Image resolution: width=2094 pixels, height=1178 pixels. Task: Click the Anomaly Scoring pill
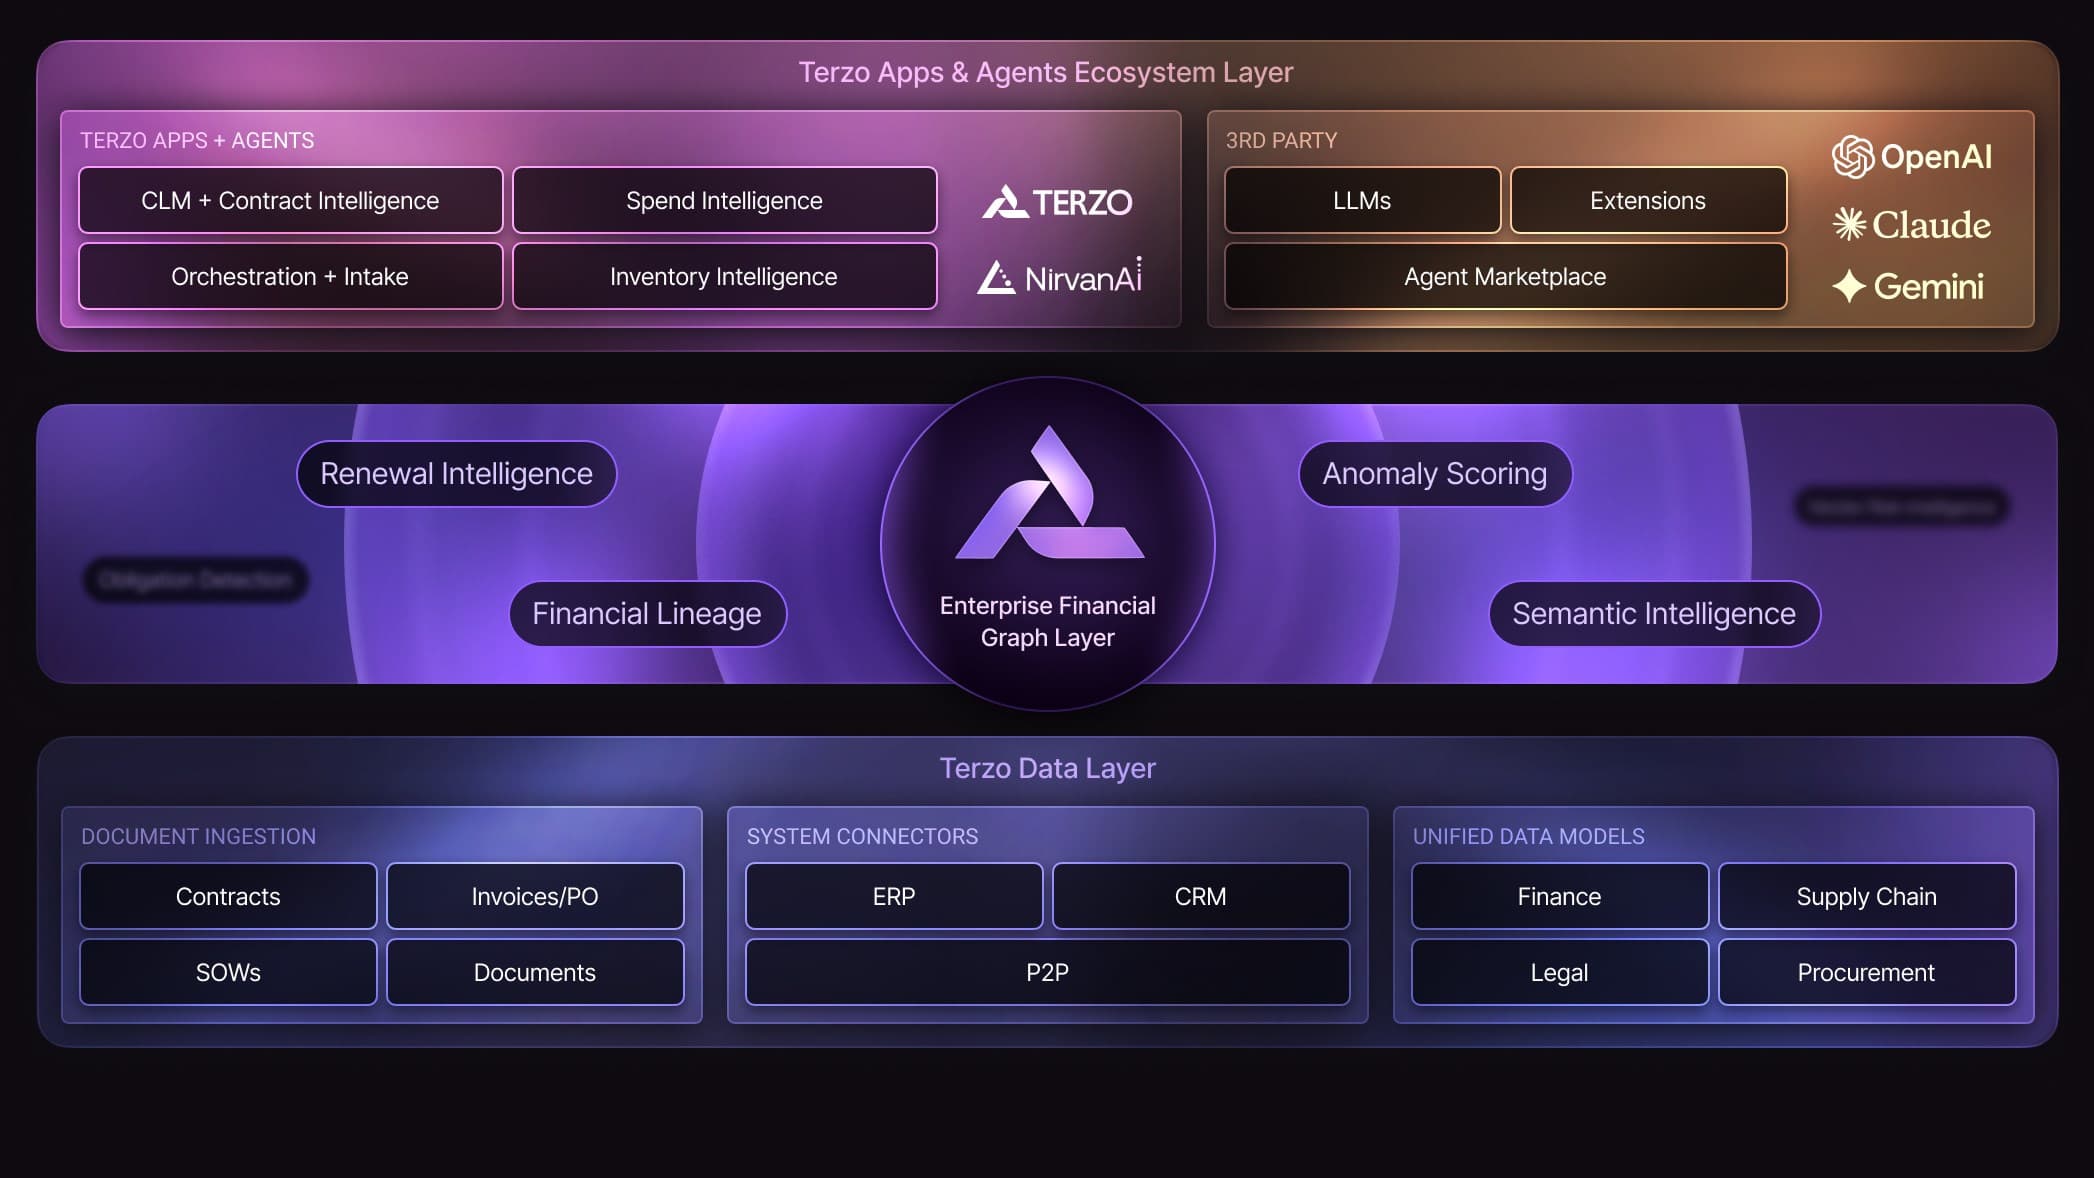1434,474
